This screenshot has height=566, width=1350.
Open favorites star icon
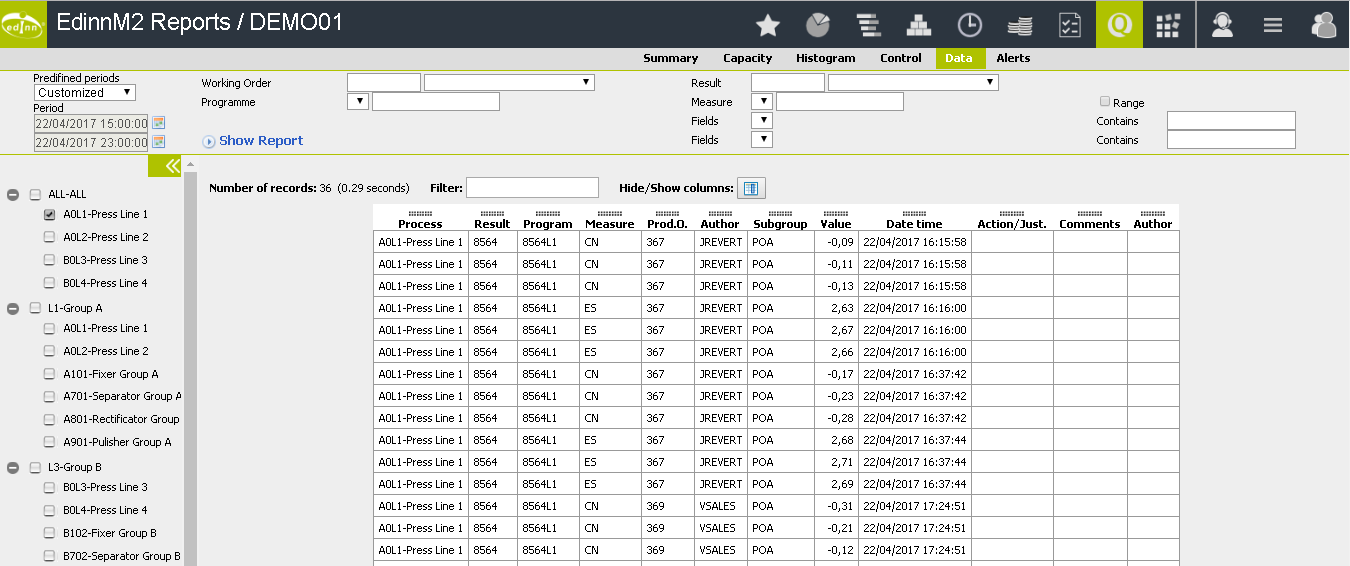(x=767, y=25)
